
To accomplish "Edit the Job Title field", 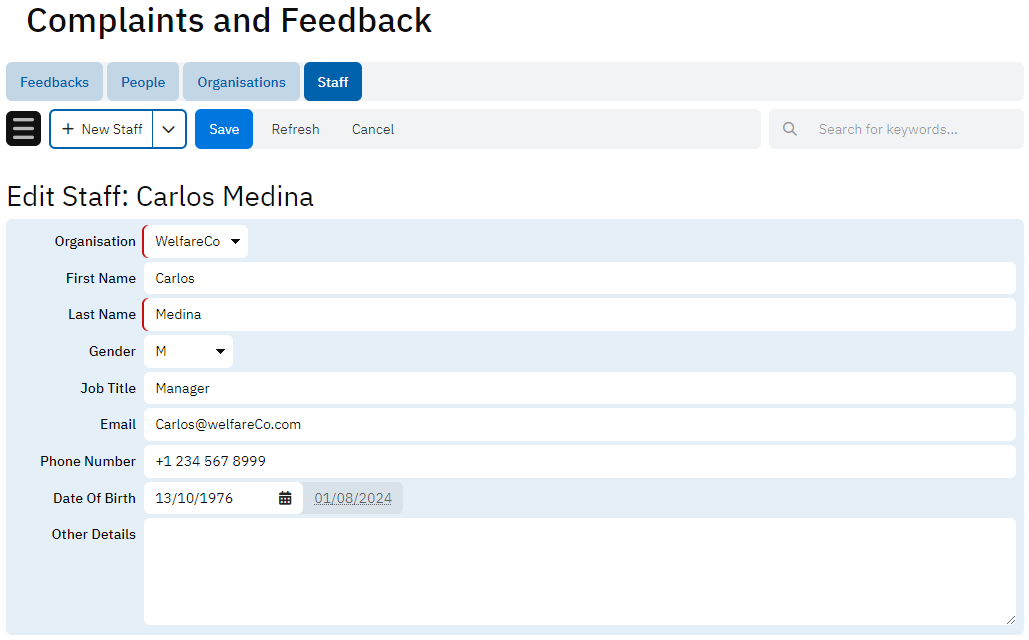I will [579, 388].
